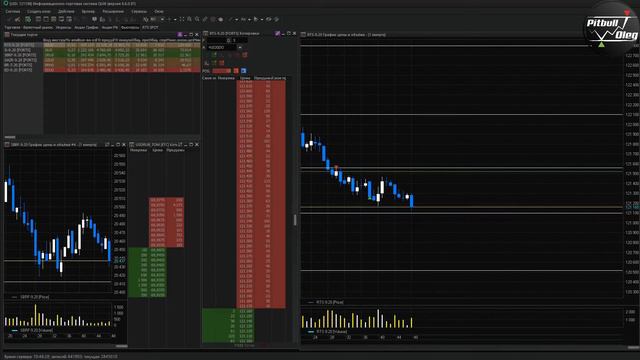Open the account dropdown in RTS order book
Screen dimensions: 640x360
point(240,47)
